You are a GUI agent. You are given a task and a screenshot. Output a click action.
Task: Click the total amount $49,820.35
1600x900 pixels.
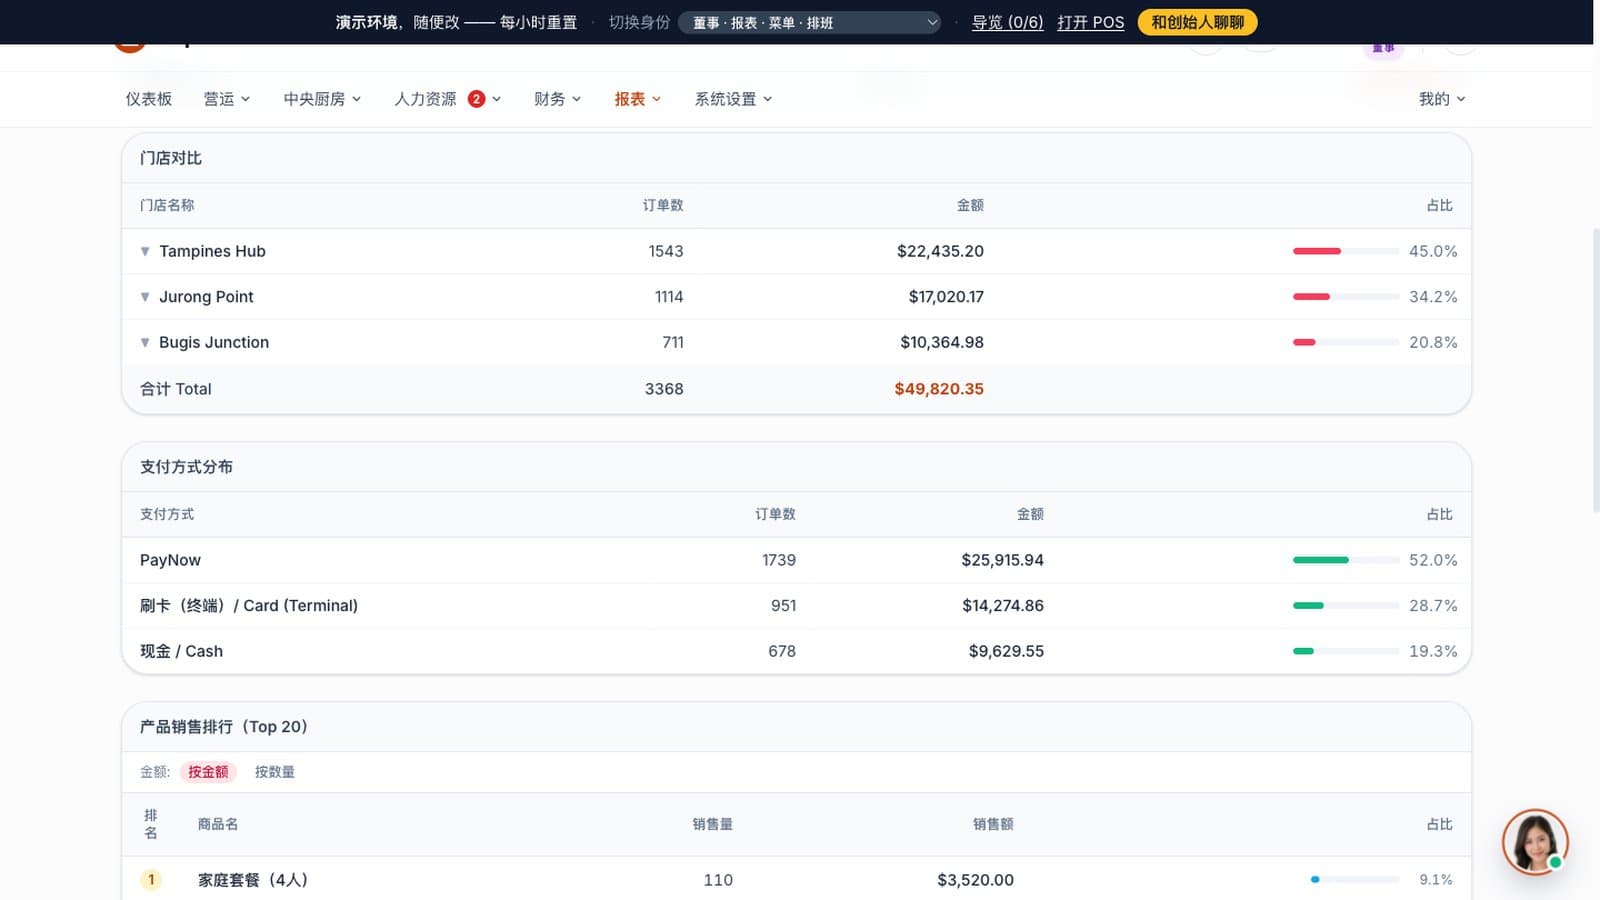coord(939,389)
